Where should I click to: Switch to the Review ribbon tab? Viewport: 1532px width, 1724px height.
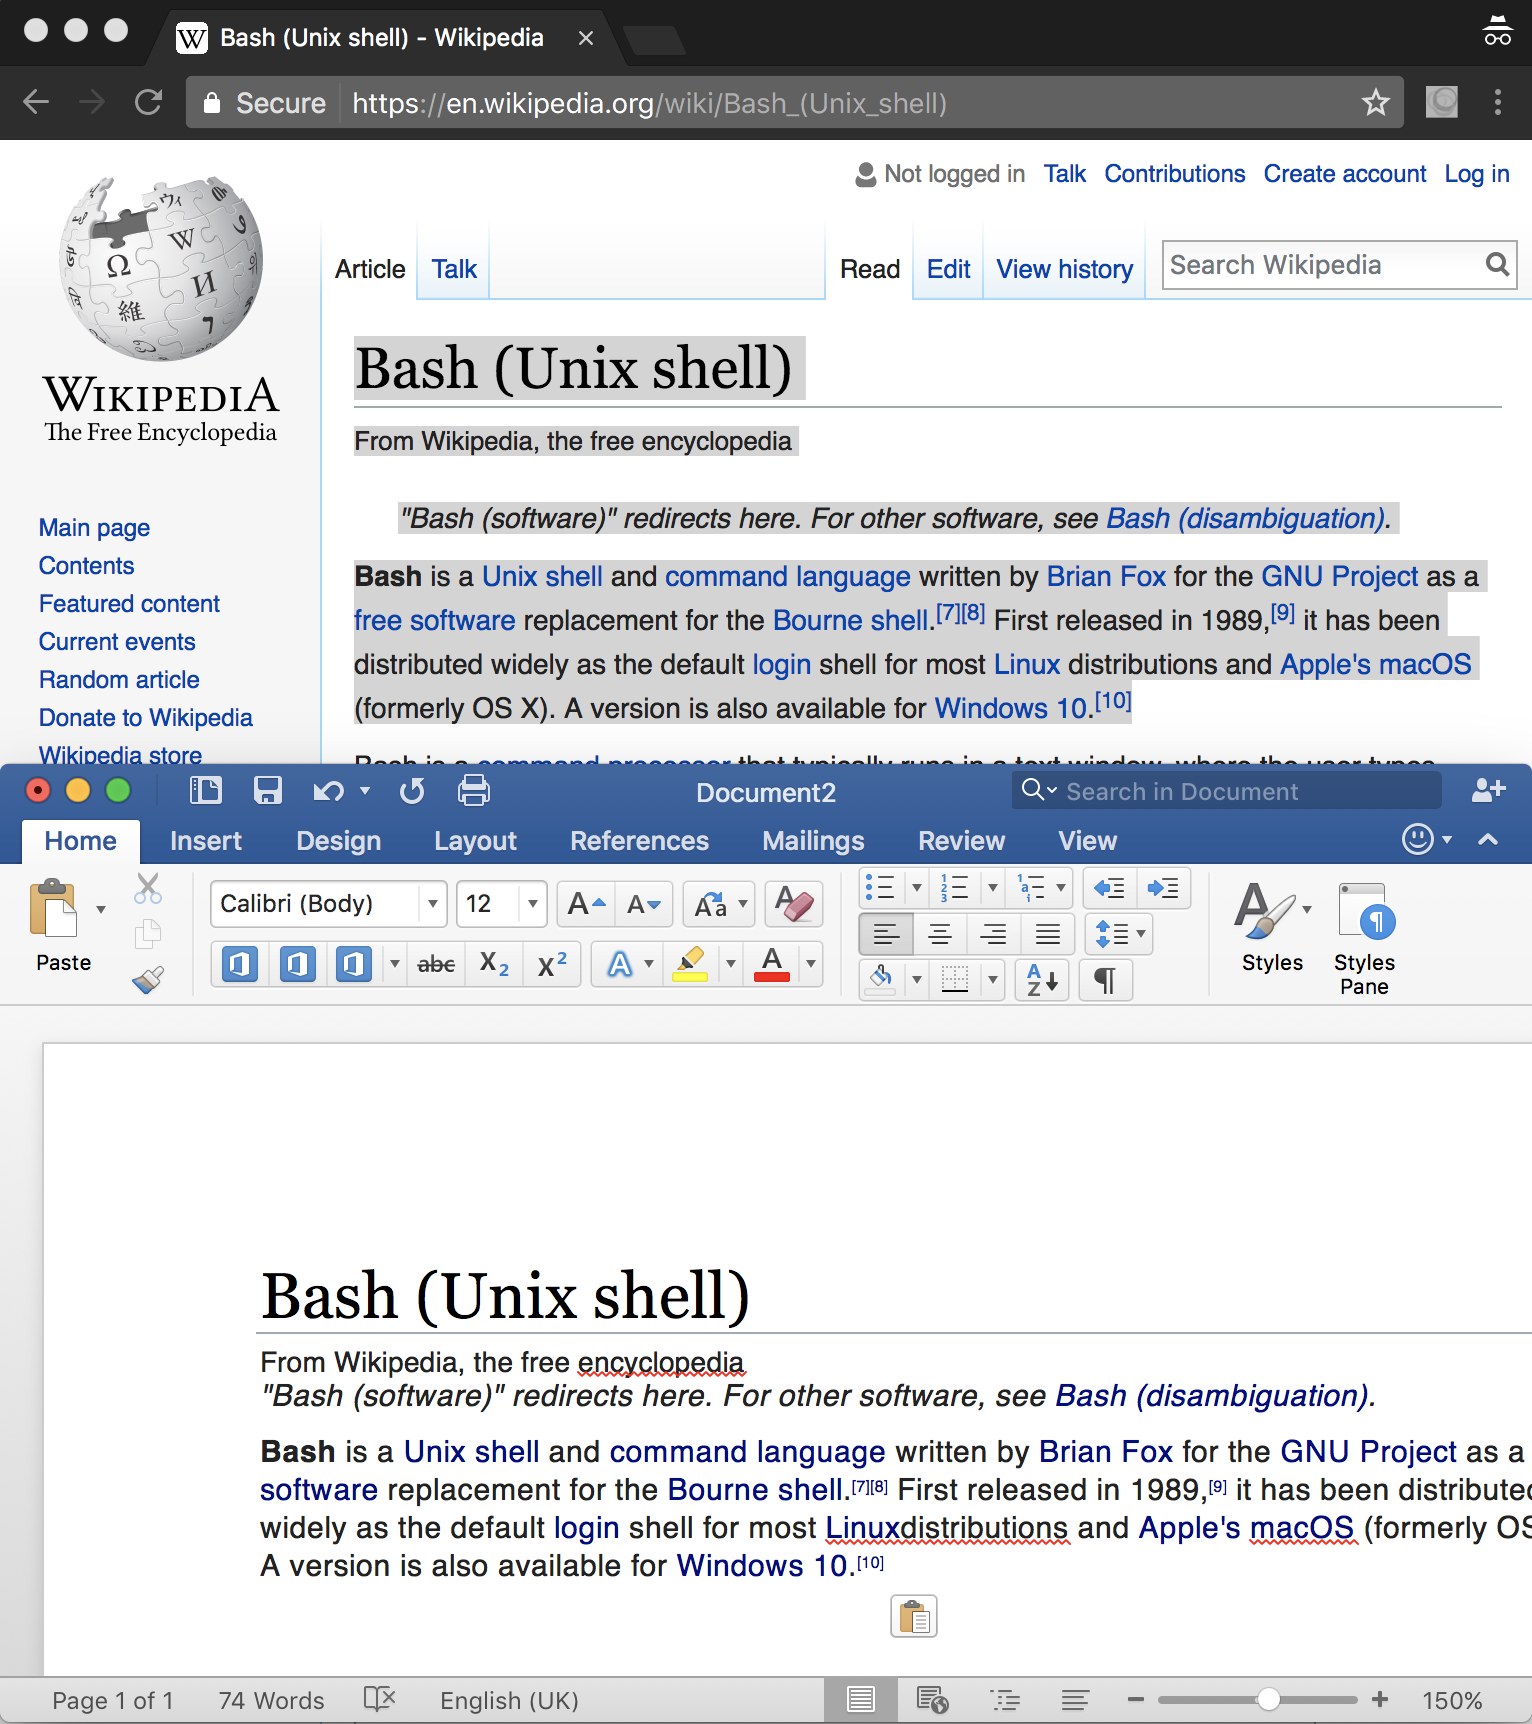pyautogui.click(x=961, y=840)
